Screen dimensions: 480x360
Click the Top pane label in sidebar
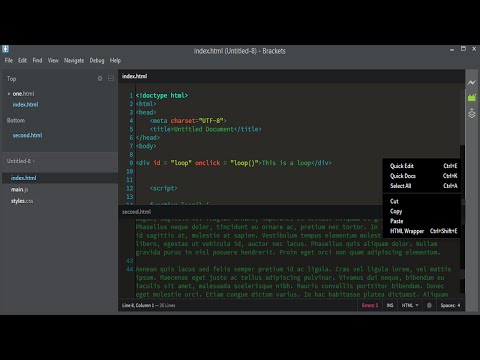coord(11,79)
